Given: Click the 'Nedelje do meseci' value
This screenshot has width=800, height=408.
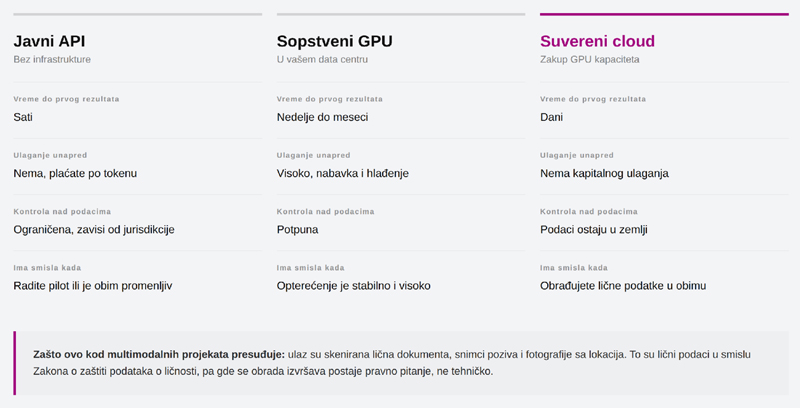Looking at the screenshot, I should coord(322,117).
